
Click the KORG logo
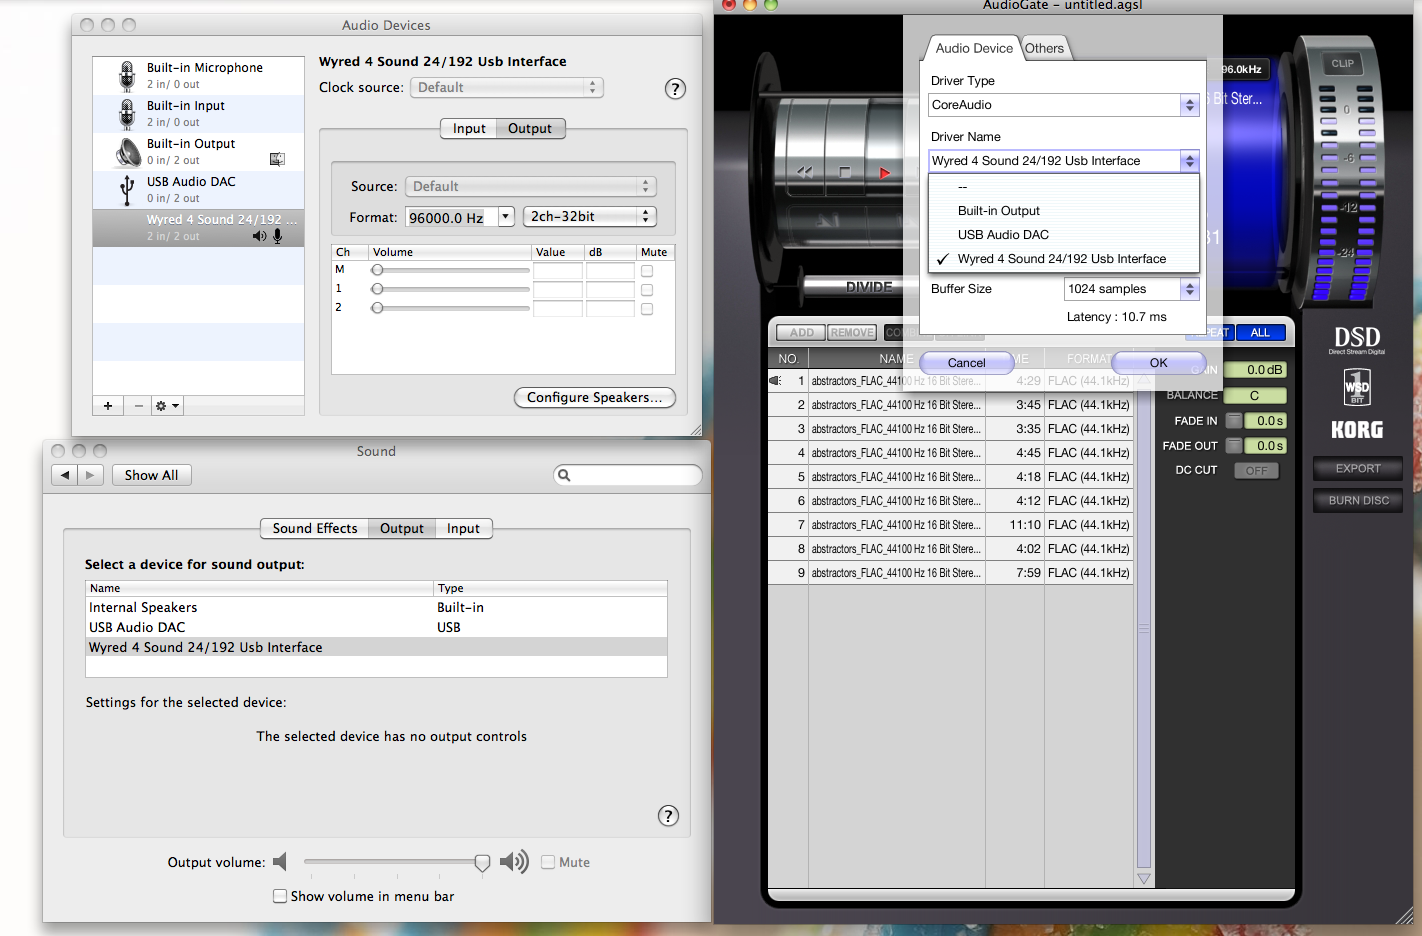click(1357, 430)
